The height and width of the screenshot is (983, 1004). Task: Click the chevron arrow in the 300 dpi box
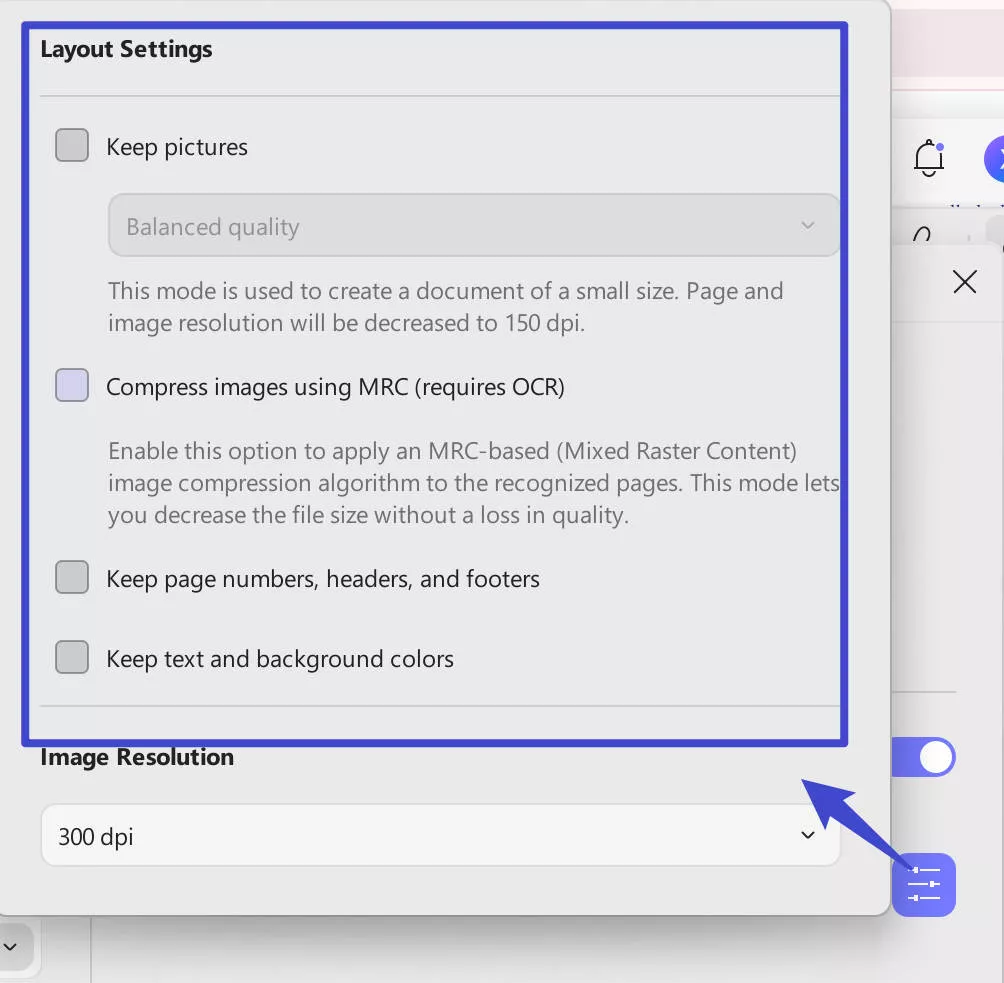click(808, 835)
